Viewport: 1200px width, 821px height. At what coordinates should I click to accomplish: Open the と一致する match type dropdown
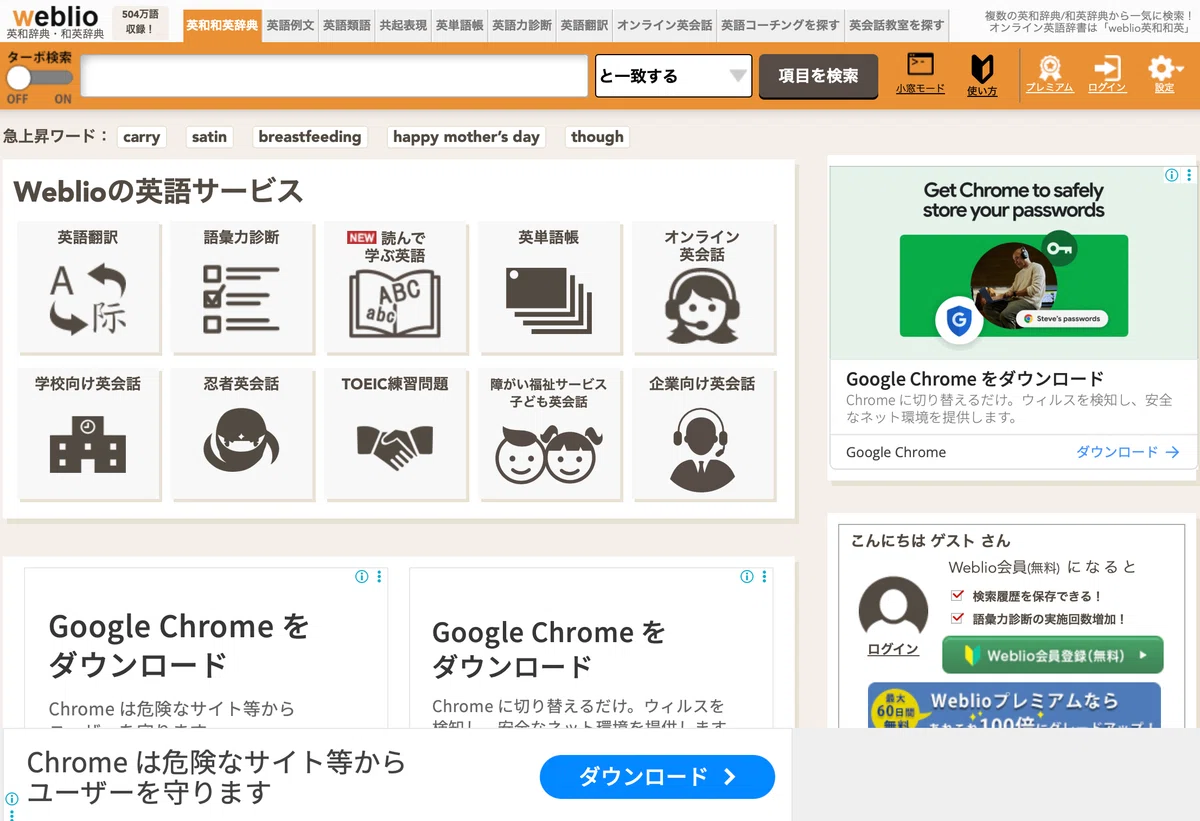[x=674, y=76]
